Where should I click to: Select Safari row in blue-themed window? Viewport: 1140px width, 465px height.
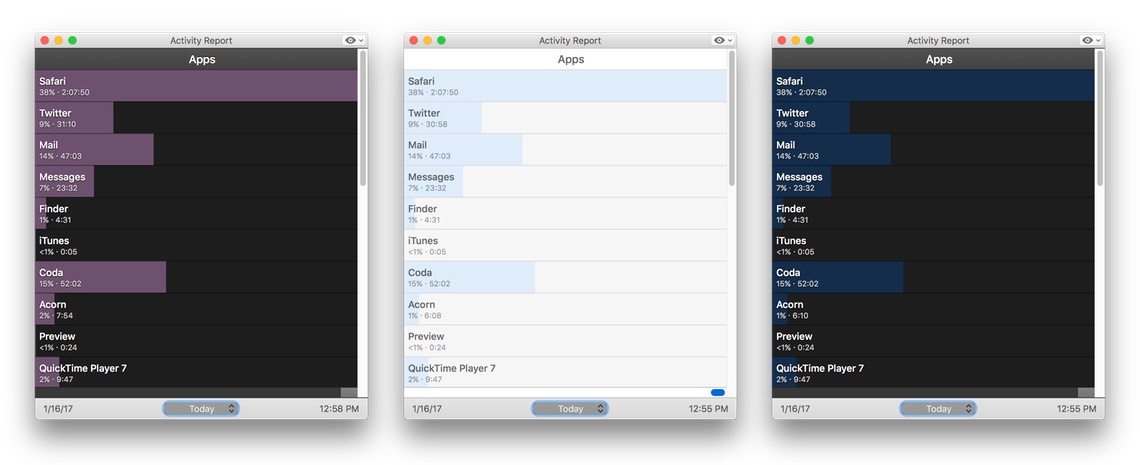coord(933,86)
